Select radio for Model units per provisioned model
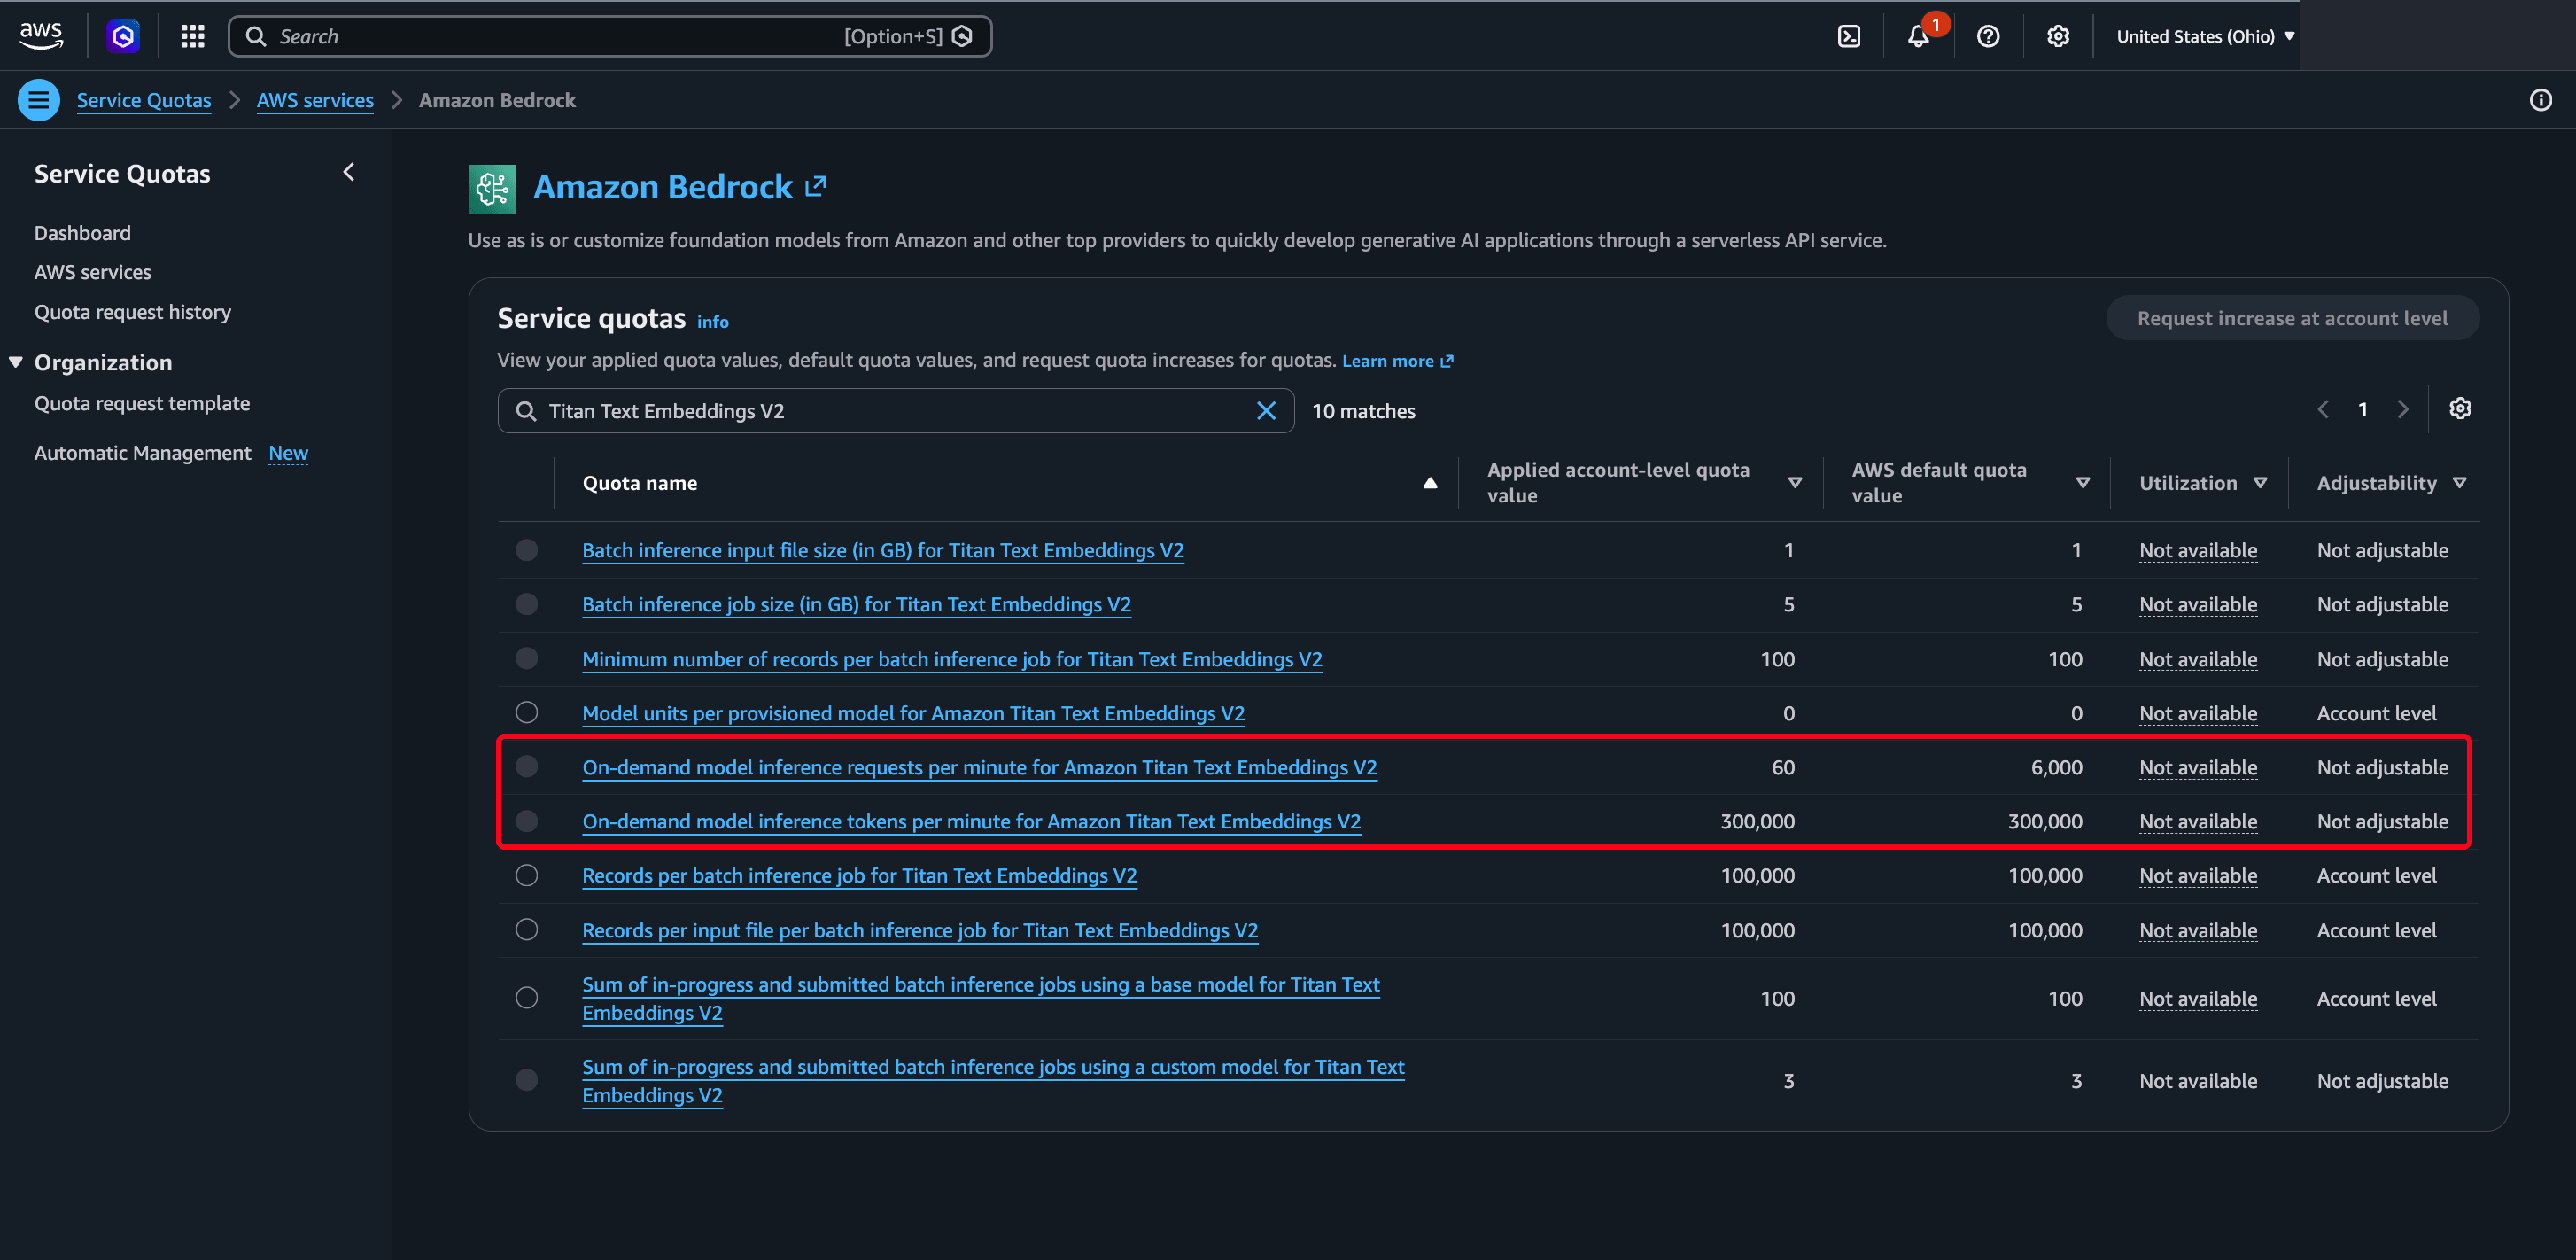The height and width of the screenshot is (1260, 2576). click(526, 712)
